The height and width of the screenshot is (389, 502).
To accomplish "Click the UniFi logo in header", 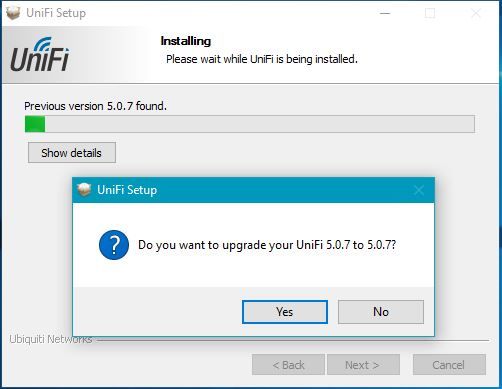I will tap(40, 54).
